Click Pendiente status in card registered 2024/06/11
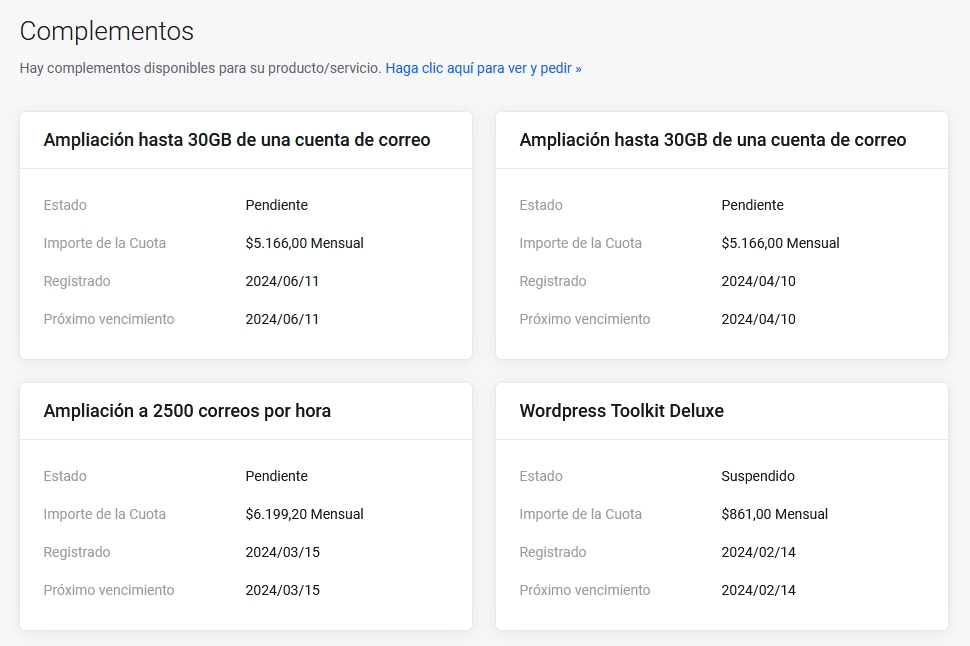Image resolution: width=970 pixels, height=646 pixels. coord(276,206)
